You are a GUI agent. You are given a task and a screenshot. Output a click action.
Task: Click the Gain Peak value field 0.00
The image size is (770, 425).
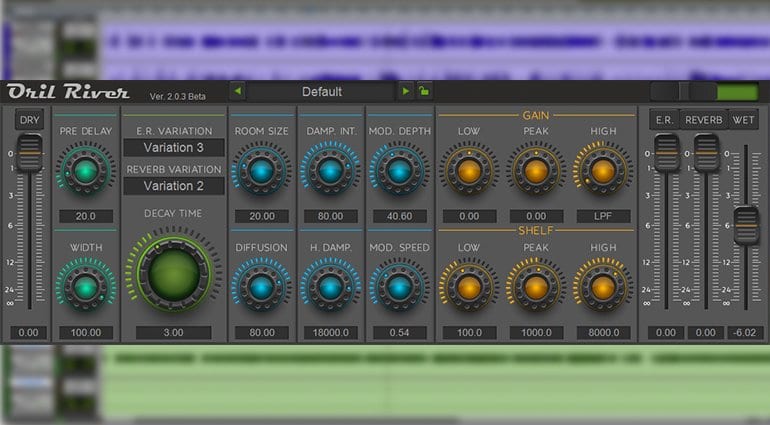pyautogui.click(x=536, y=216)
